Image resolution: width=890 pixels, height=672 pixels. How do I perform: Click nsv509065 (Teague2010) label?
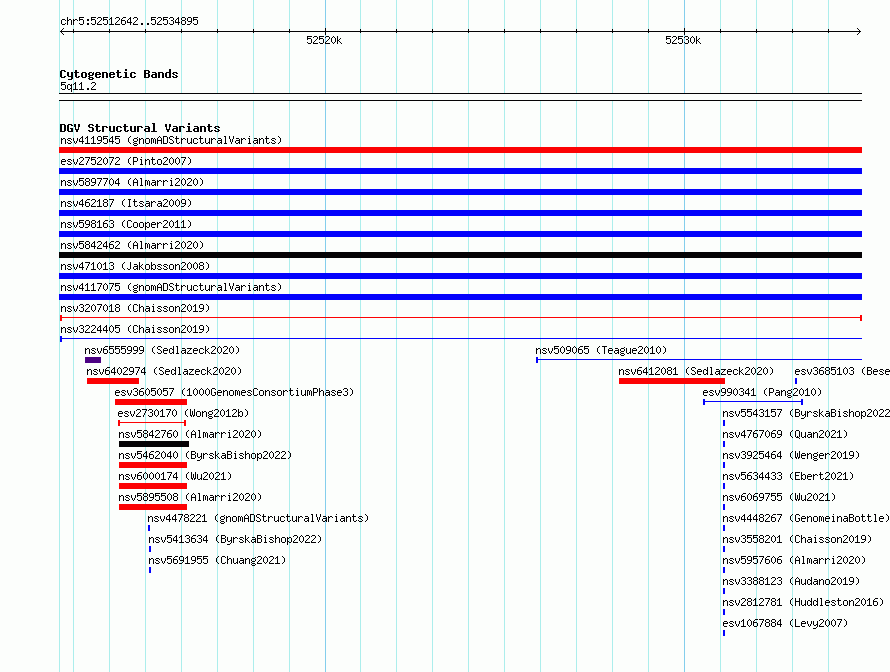pos(601,350)
